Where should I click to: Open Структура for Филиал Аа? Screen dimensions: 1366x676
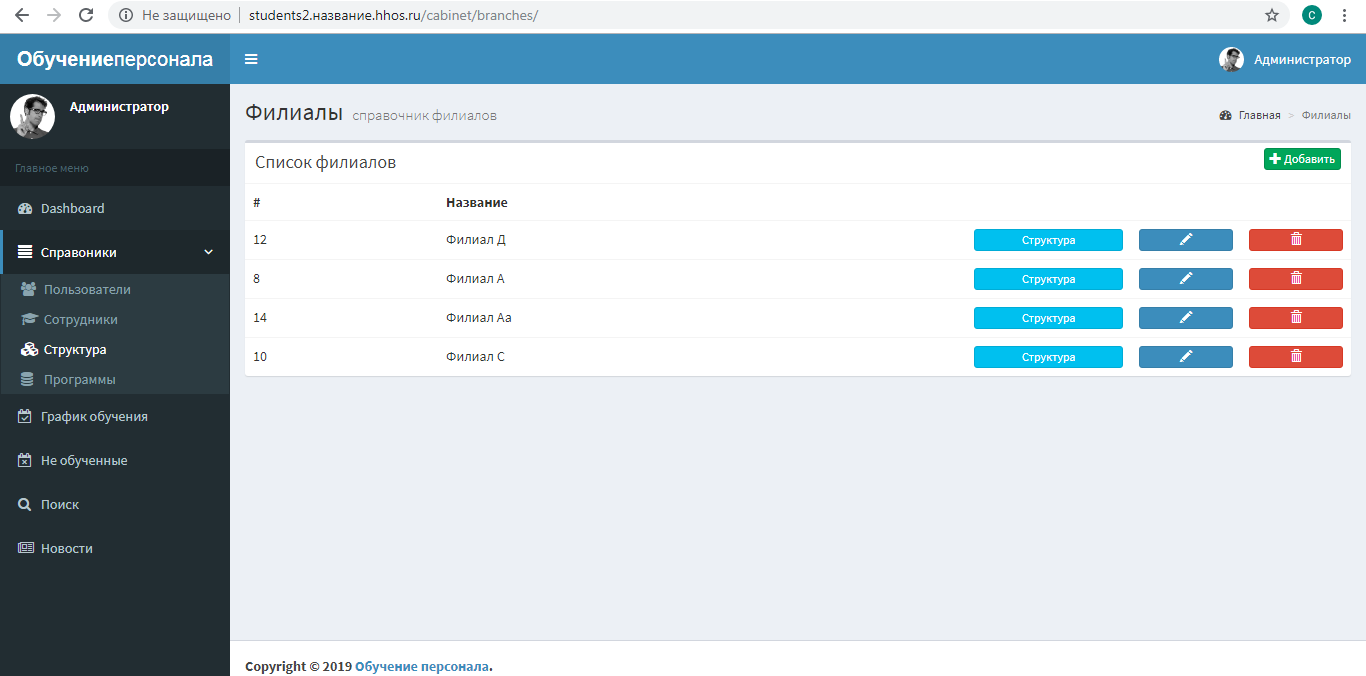(x=1048, y=318)
